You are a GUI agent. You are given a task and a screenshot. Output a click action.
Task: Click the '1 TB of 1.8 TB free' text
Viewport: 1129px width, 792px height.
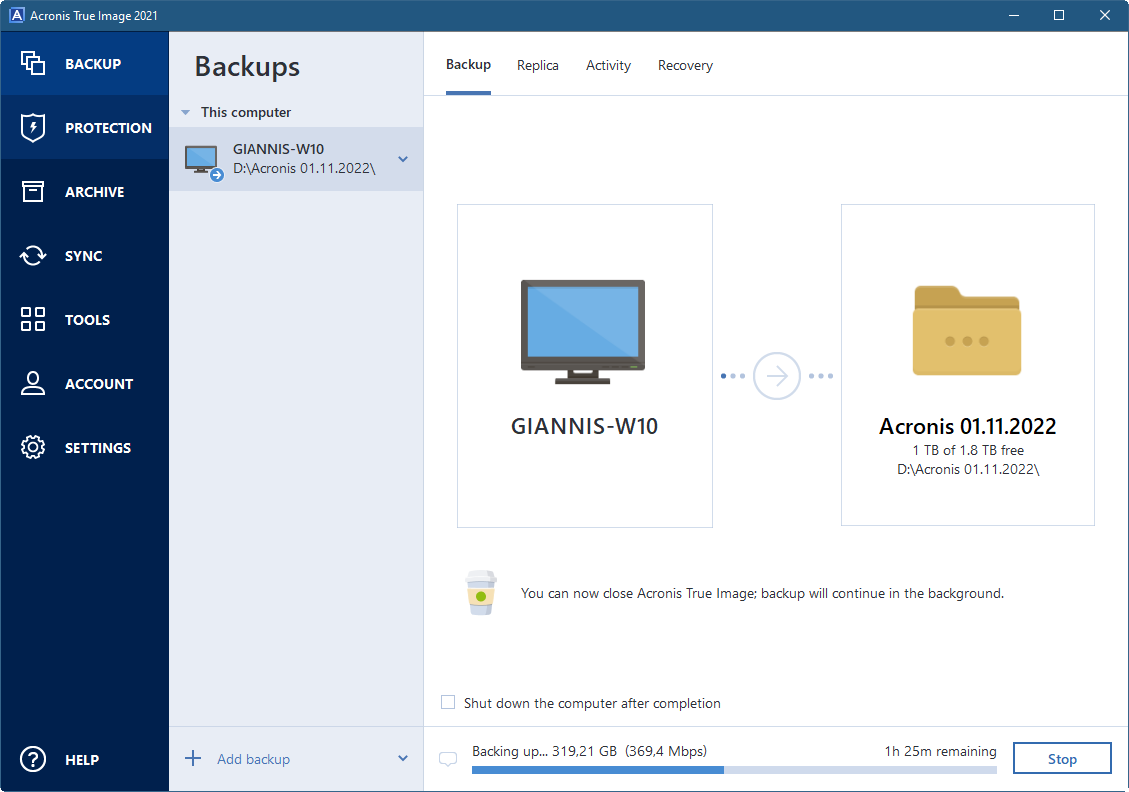click(x=968, y=450)
